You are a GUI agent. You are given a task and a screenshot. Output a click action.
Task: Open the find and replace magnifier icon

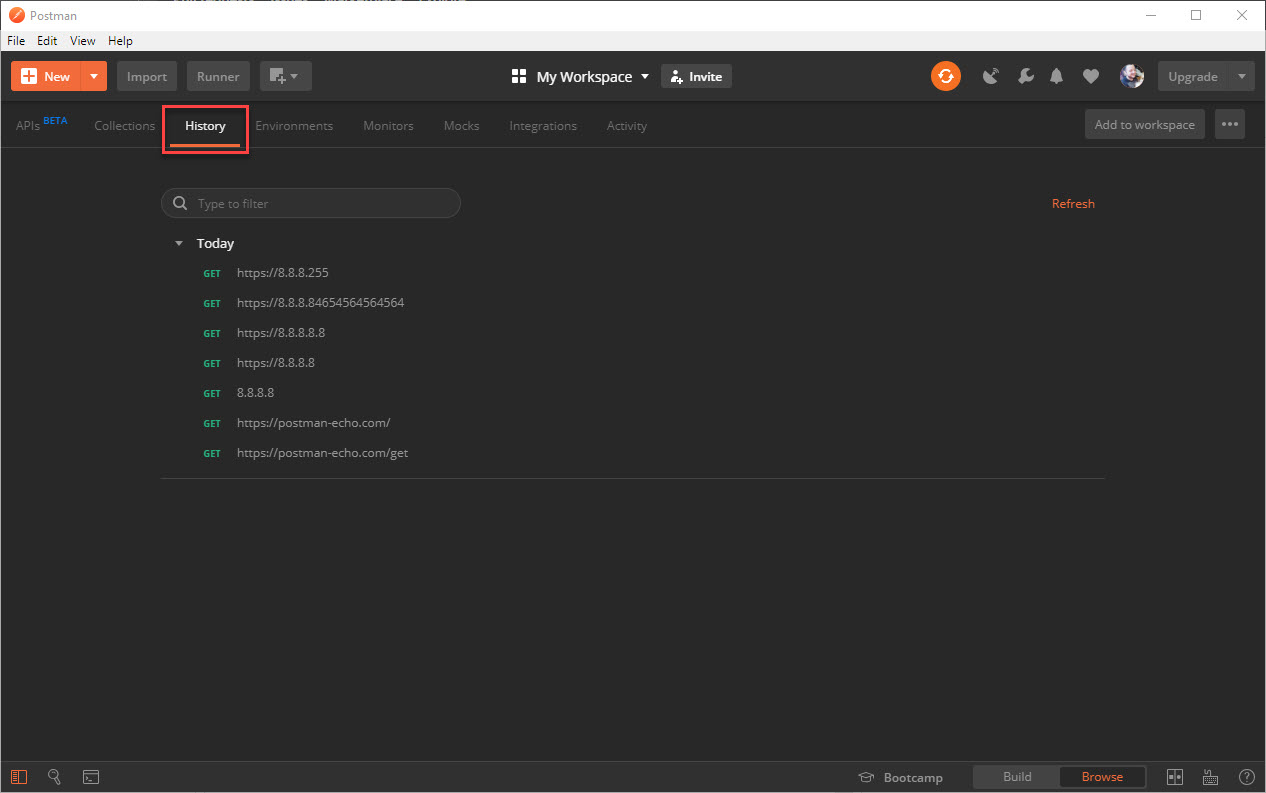[x=55, y=776]
